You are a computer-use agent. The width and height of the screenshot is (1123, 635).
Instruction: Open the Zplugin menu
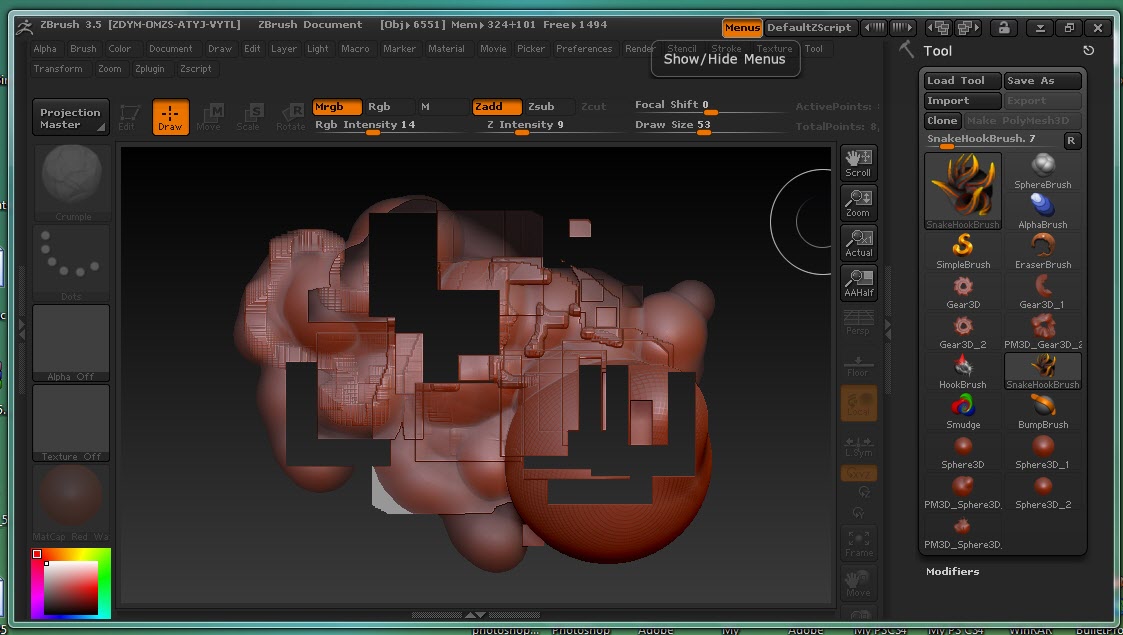tap(150, 69)
